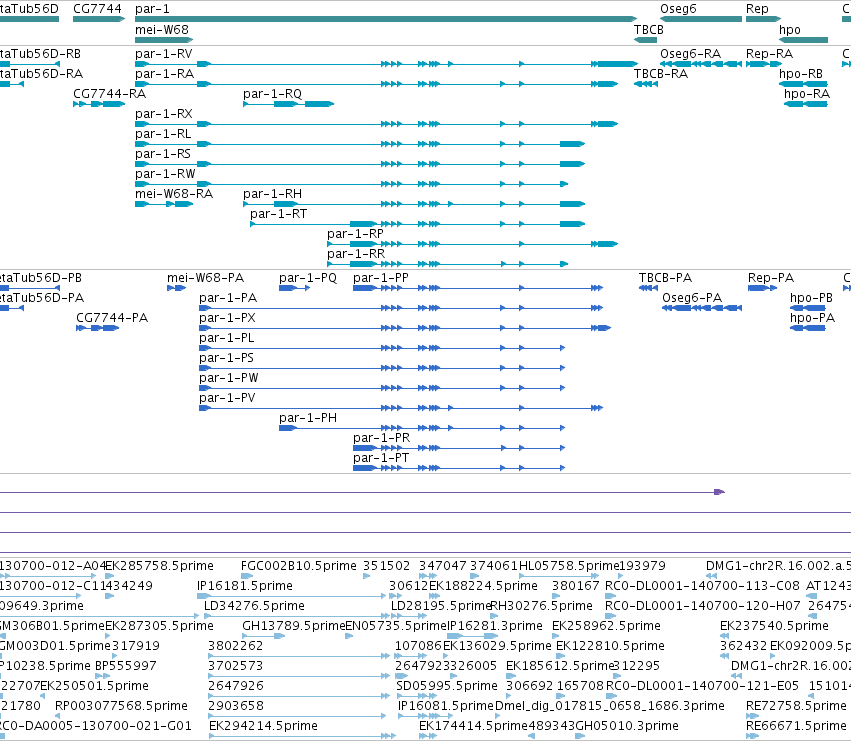Select the par-1-PX protein label
This screenshot has width=851, height=741.
(227, 318)
